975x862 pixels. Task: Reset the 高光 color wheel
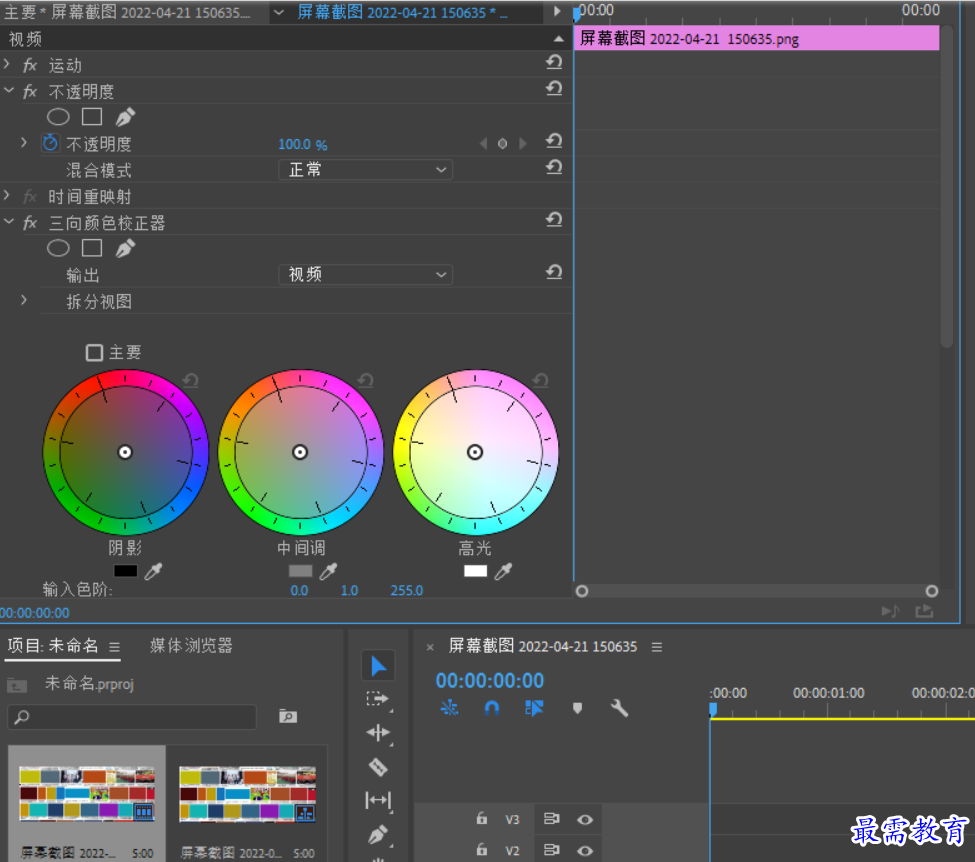point(540,380)
